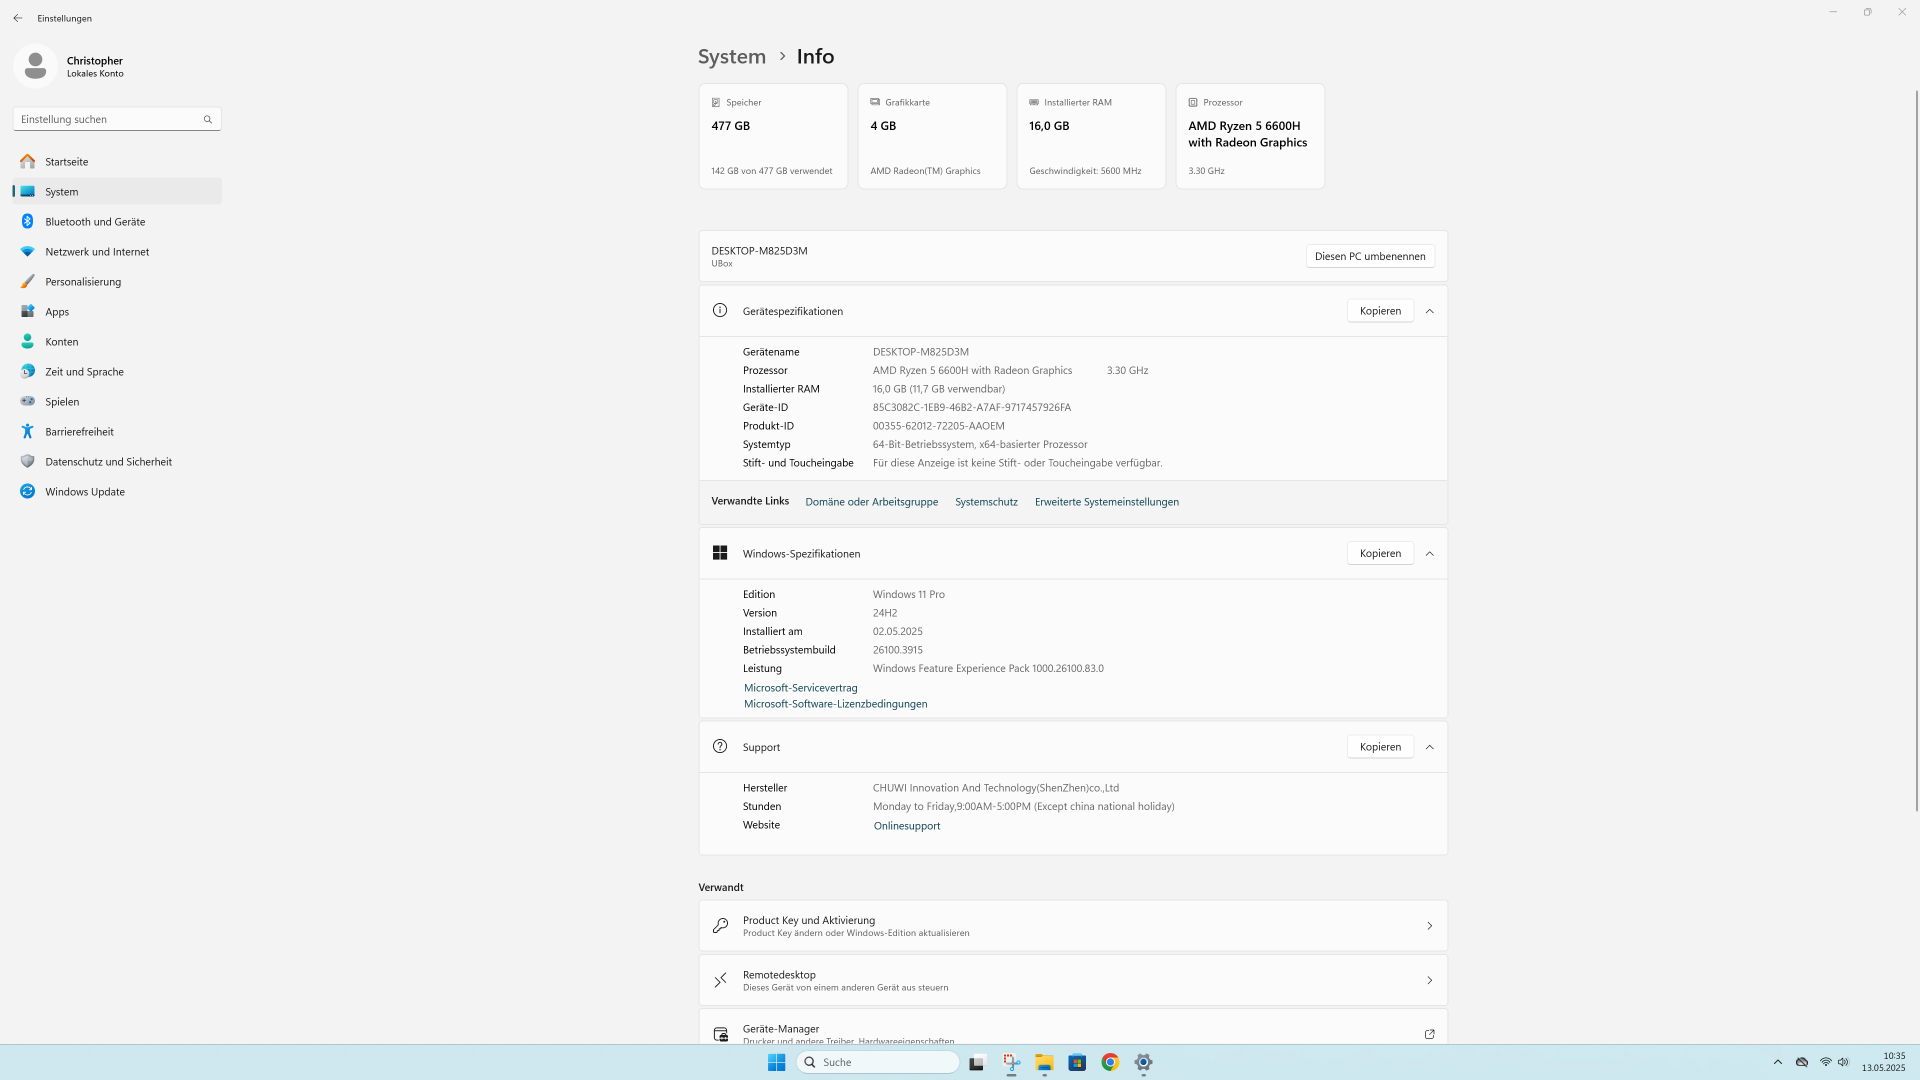Go to Netzwerk und Internet

coord(117,251)
